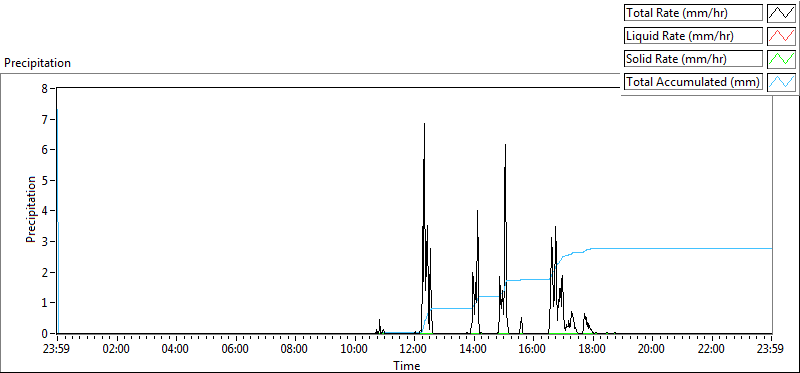
Task: Select the Total Accumulated (mm) legend label
Action: pos(693,81)
